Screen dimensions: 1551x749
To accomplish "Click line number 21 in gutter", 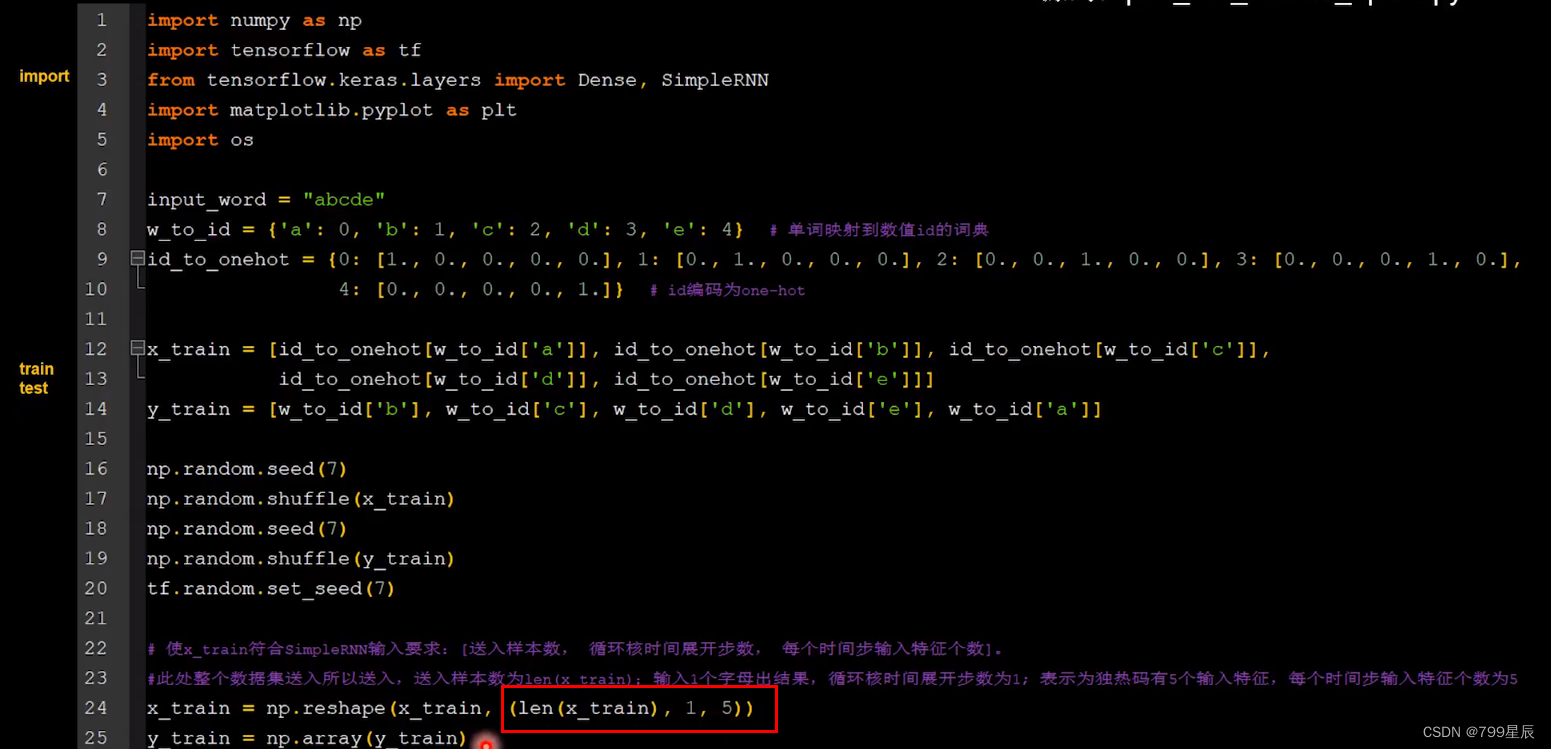I will point(96,619).
